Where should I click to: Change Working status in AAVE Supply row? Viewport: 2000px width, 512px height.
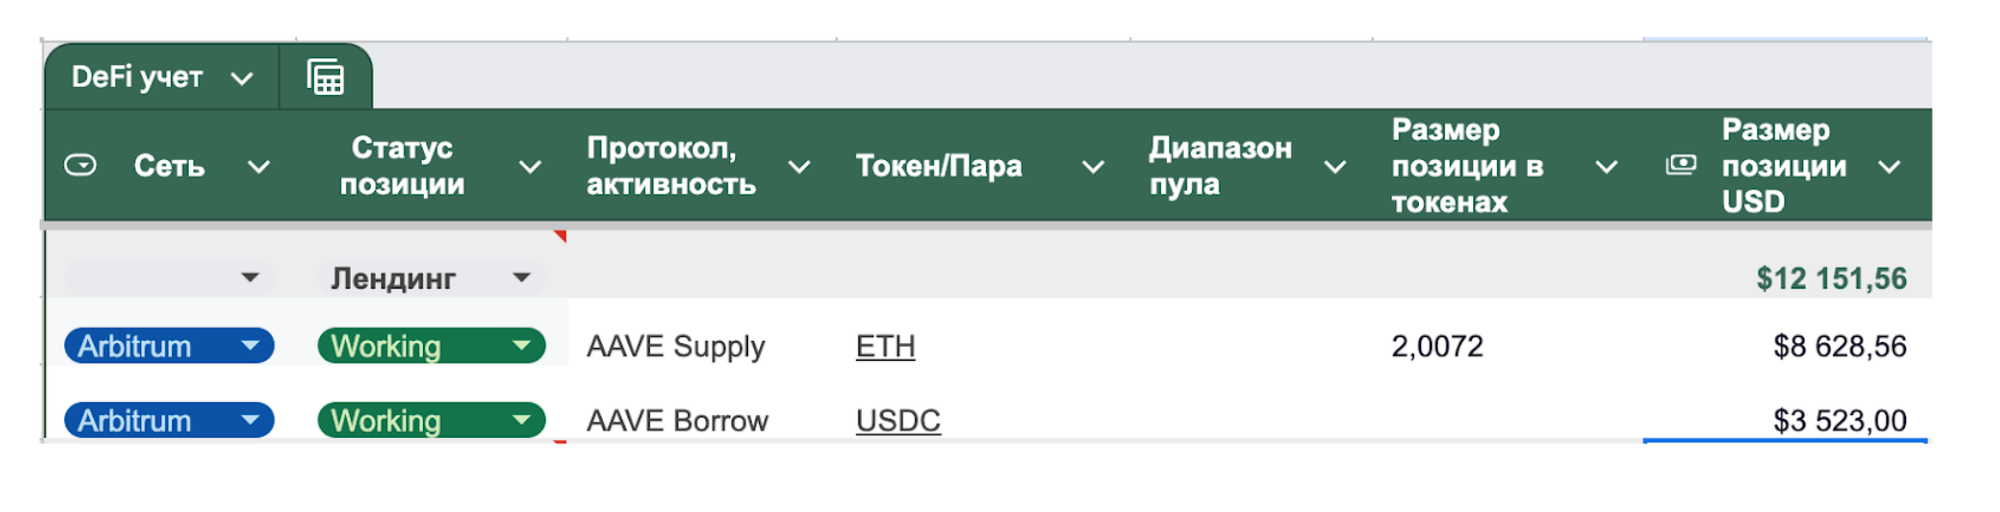(431, 346)
